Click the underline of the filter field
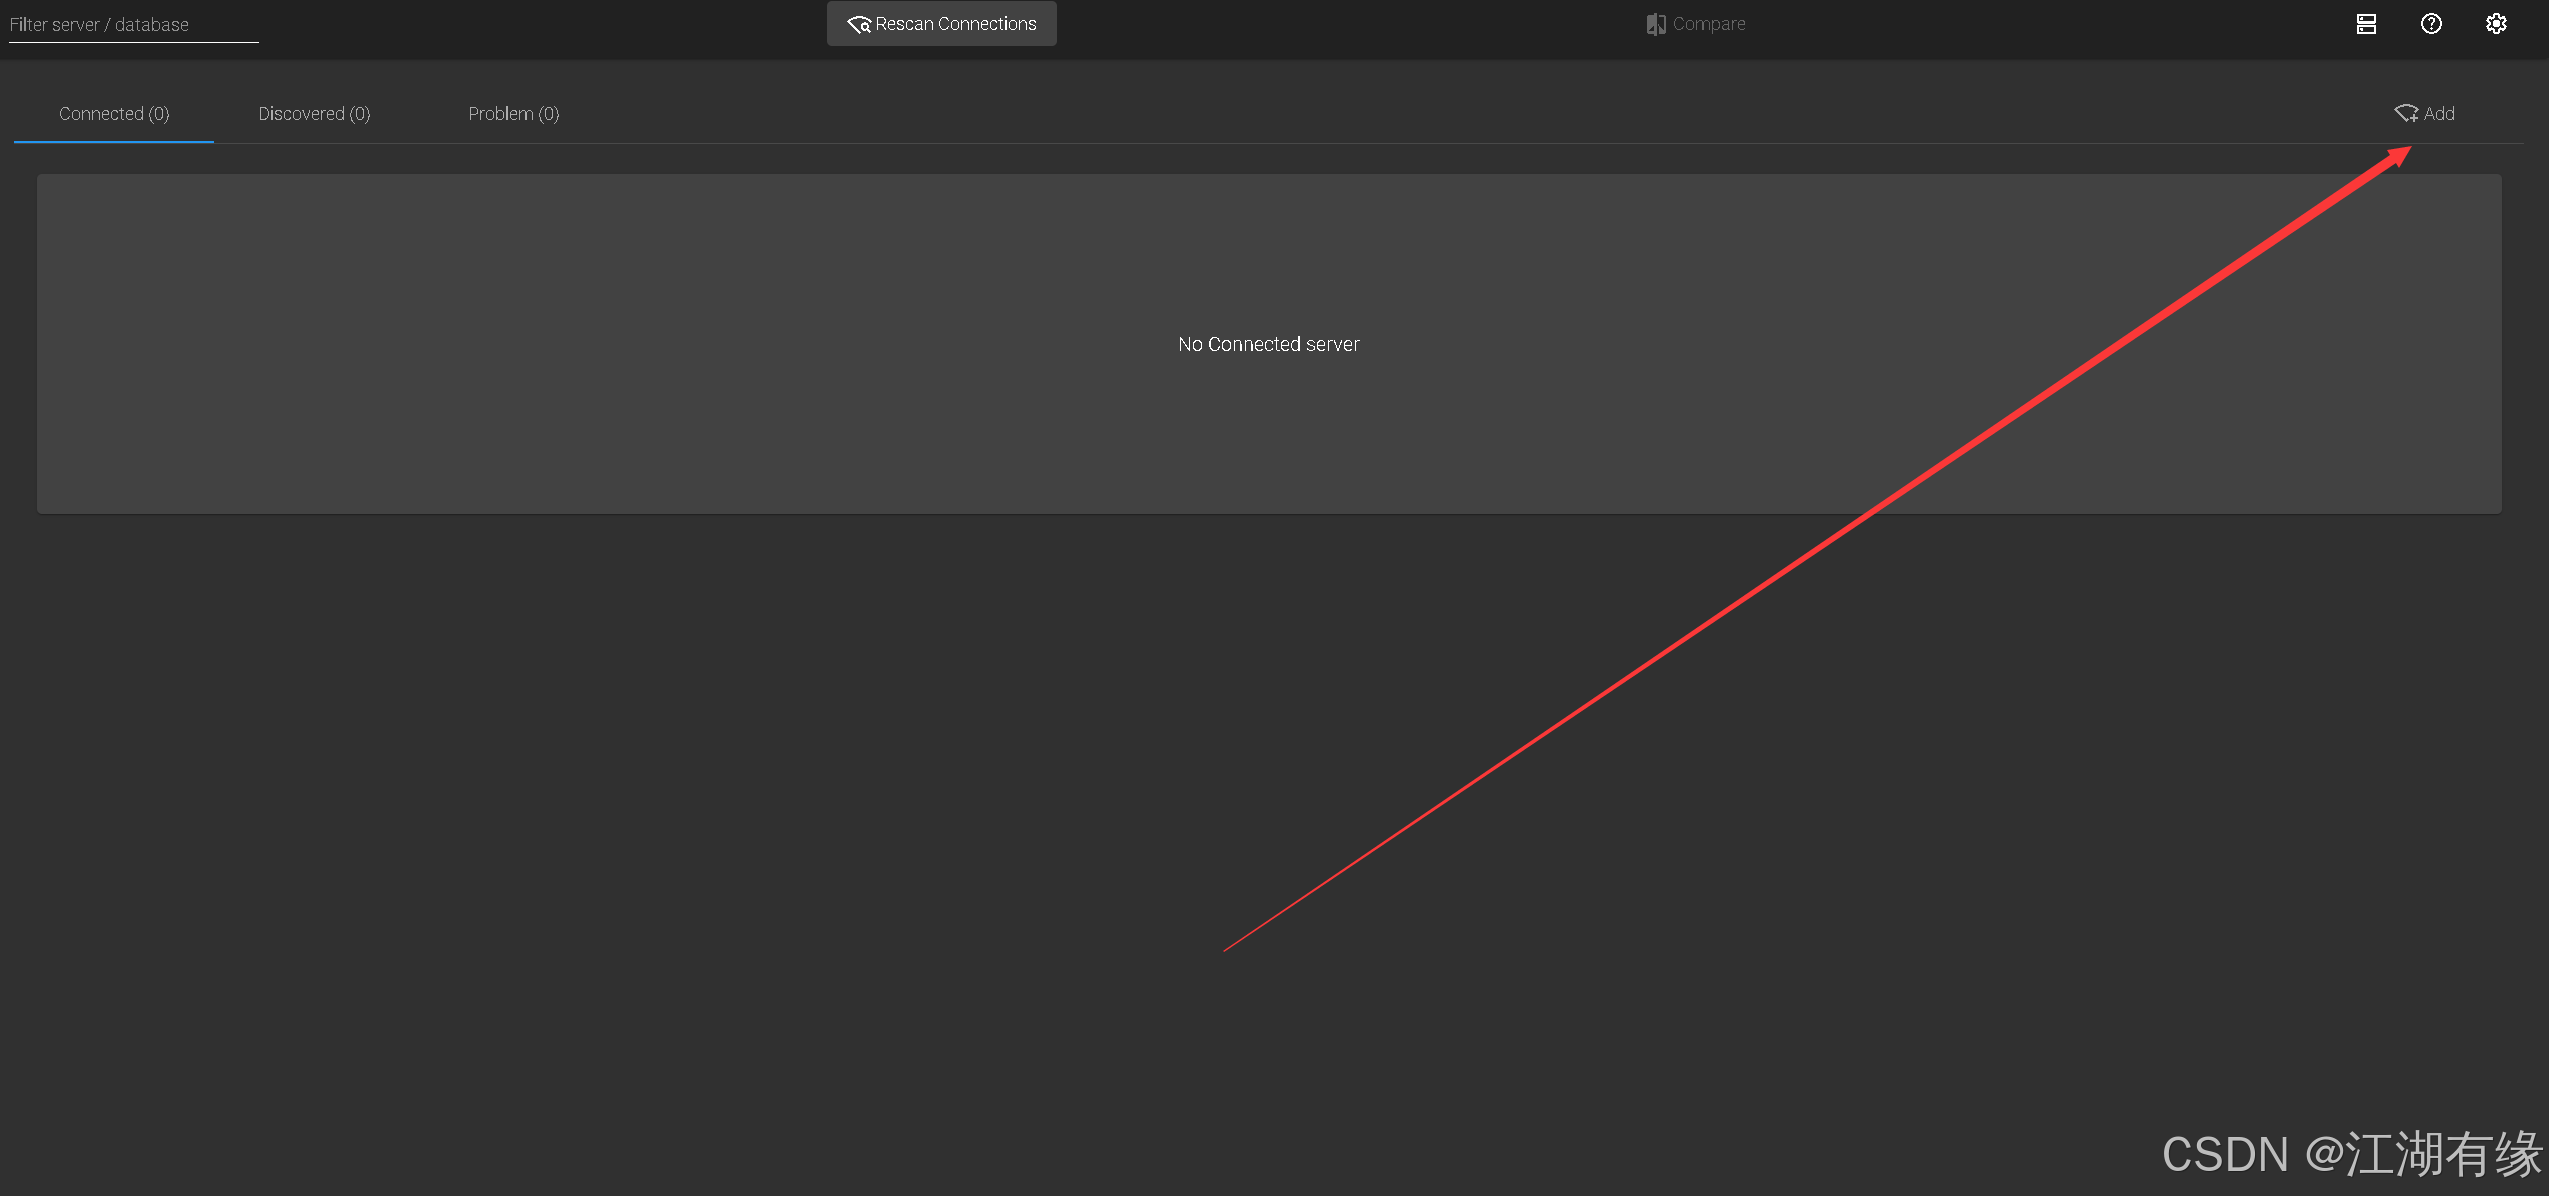 point(132,42)
